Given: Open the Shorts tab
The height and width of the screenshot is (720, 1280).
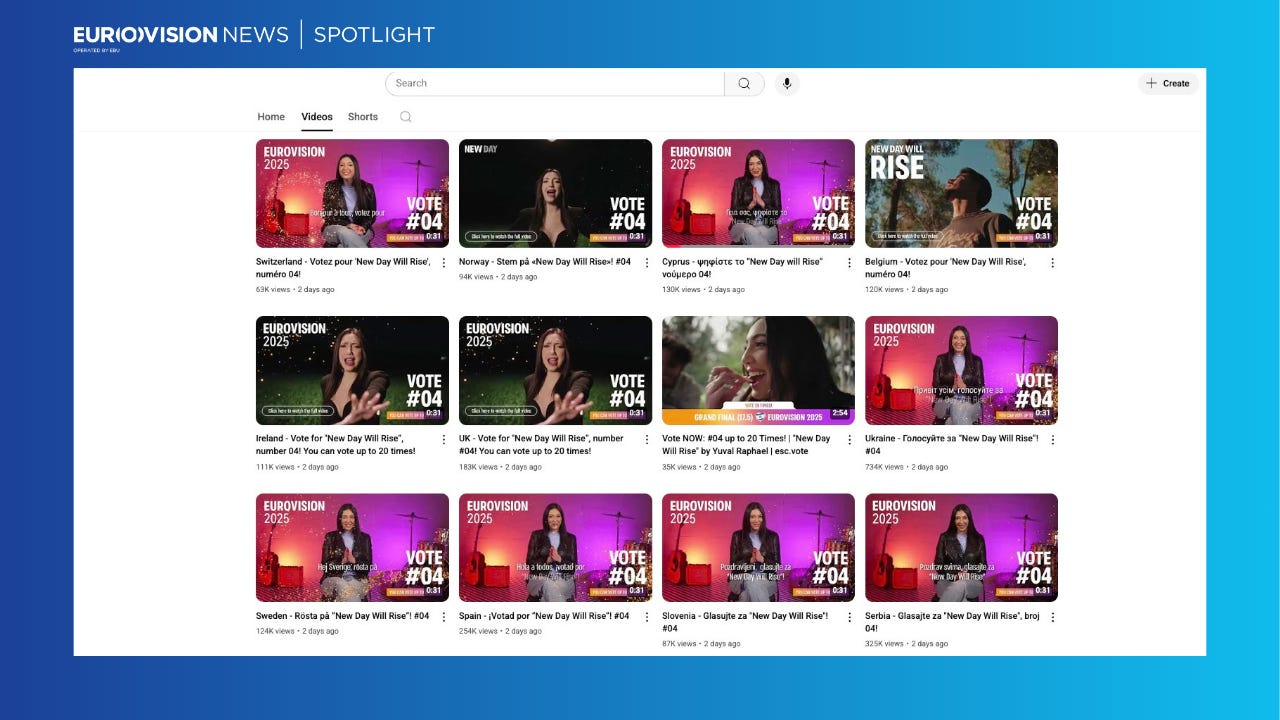Looking at the screenshot, I should point(363,117).
